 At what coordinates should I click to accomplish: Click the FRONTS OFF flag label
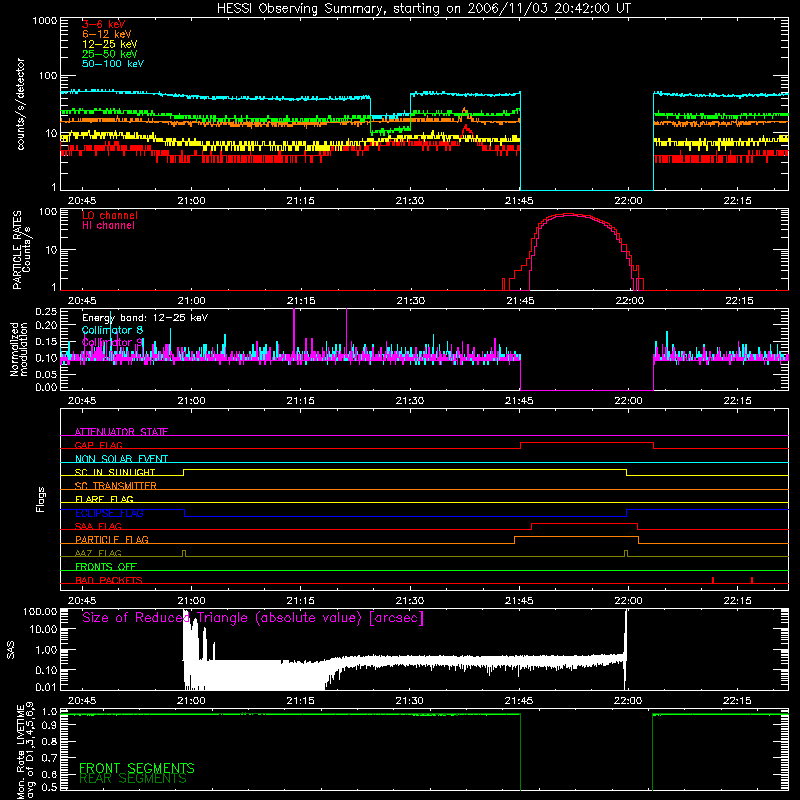click(x=106, y=566)
